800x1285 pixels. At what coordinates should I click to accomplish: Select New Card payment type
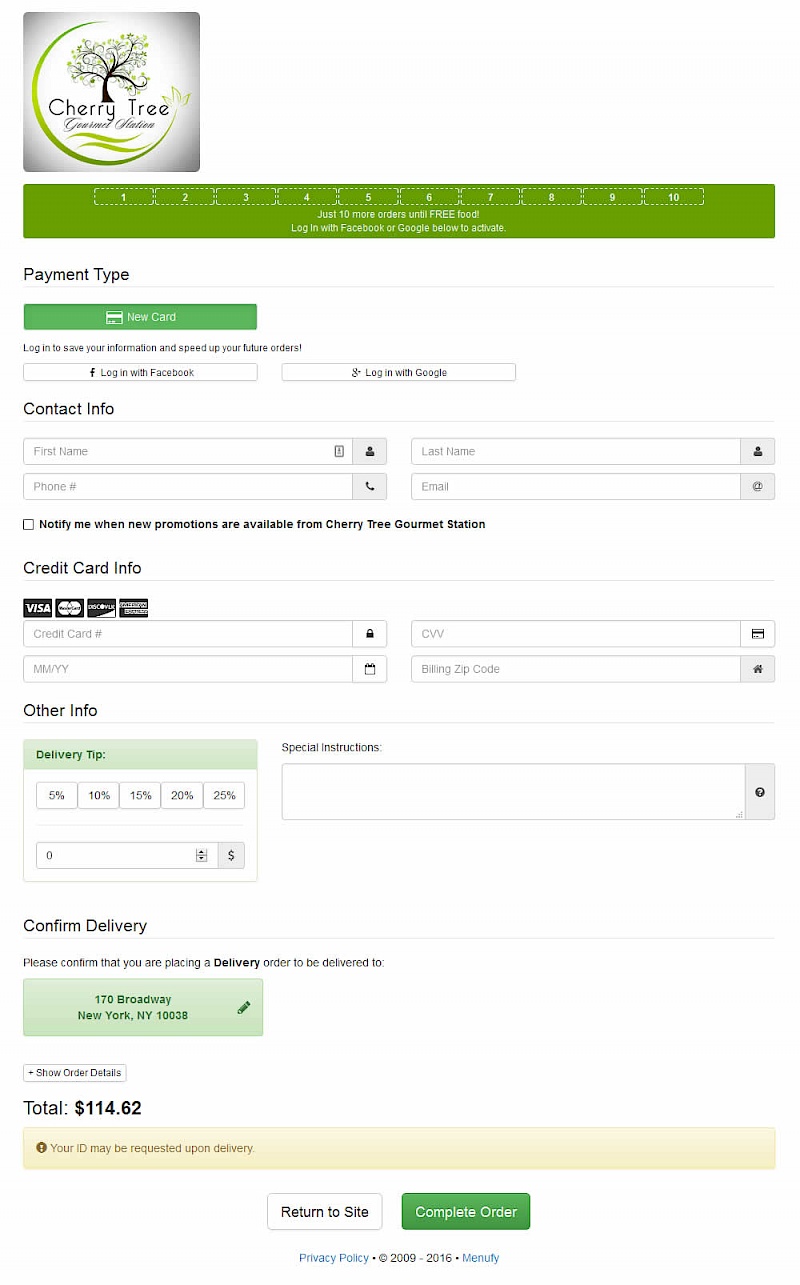tap(140, 317)
